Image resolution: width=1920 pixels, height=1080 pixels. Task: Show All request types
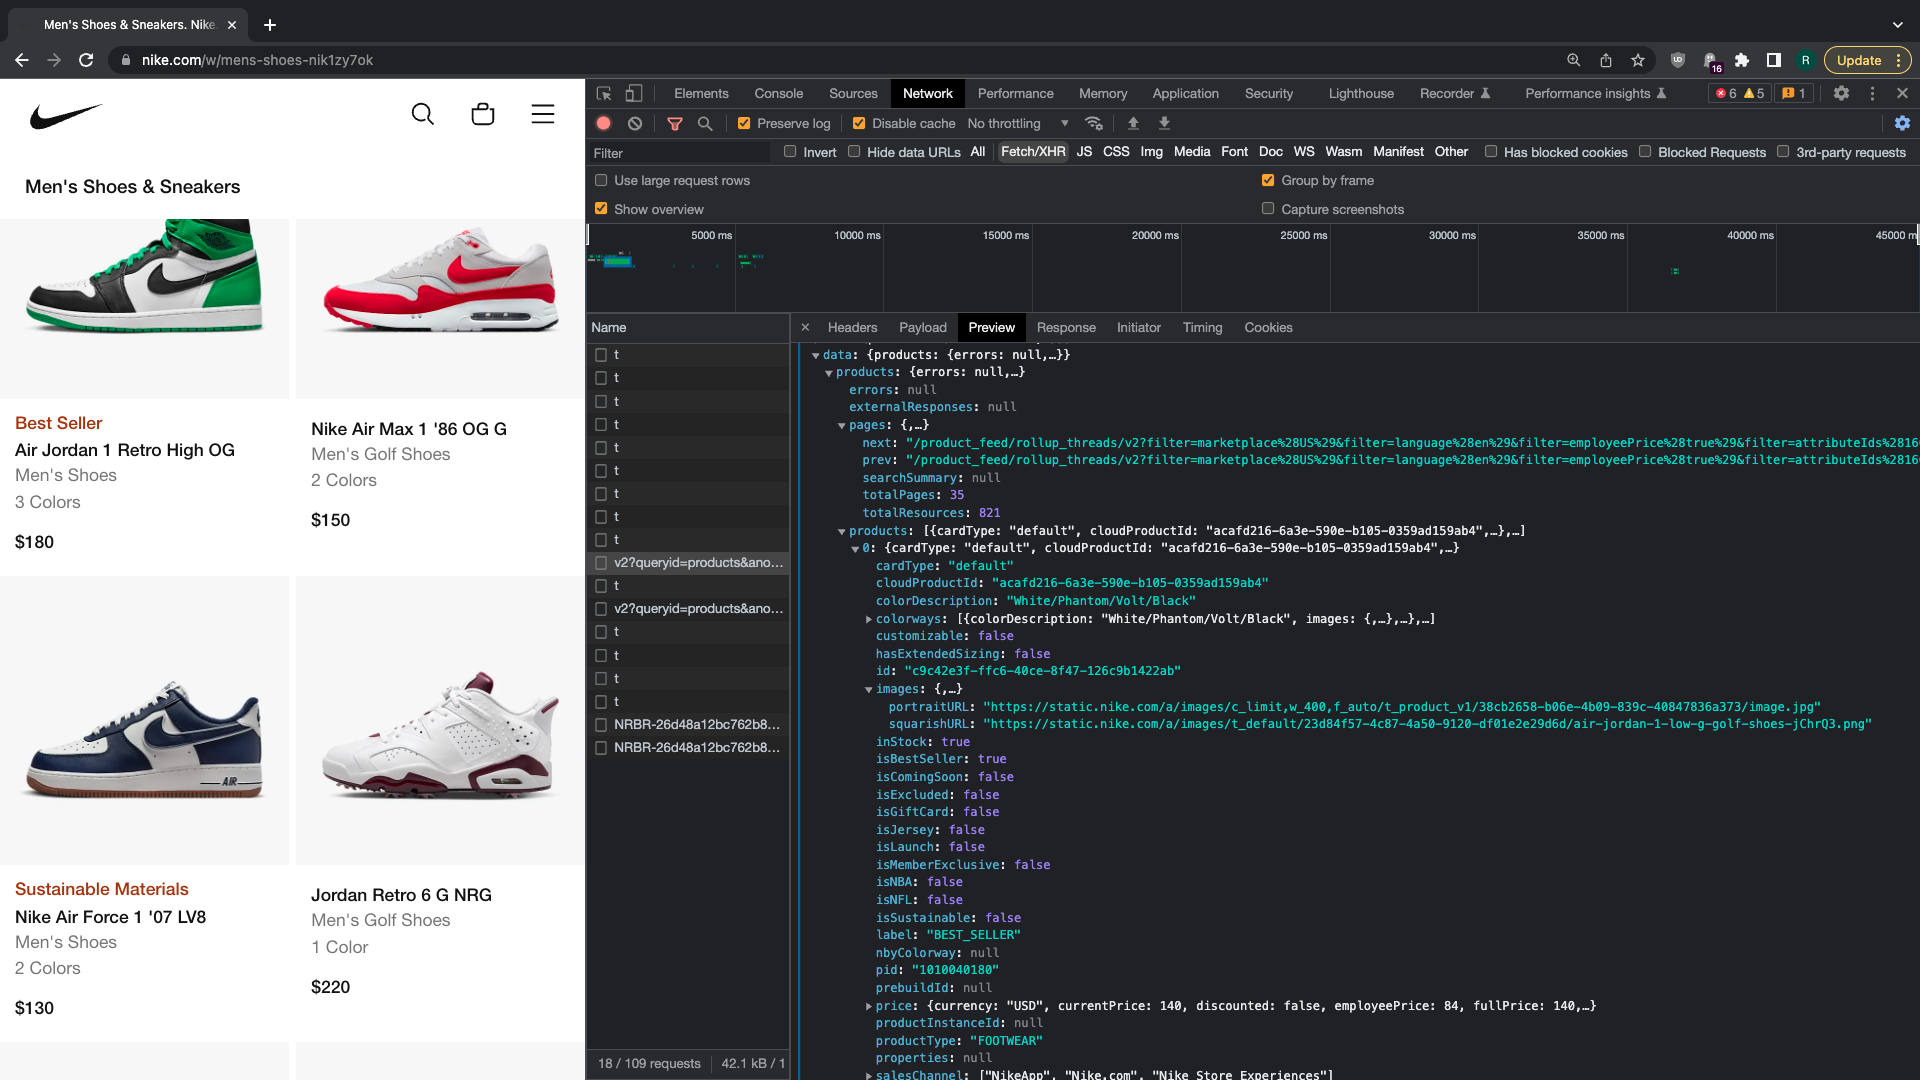point(977,152)
